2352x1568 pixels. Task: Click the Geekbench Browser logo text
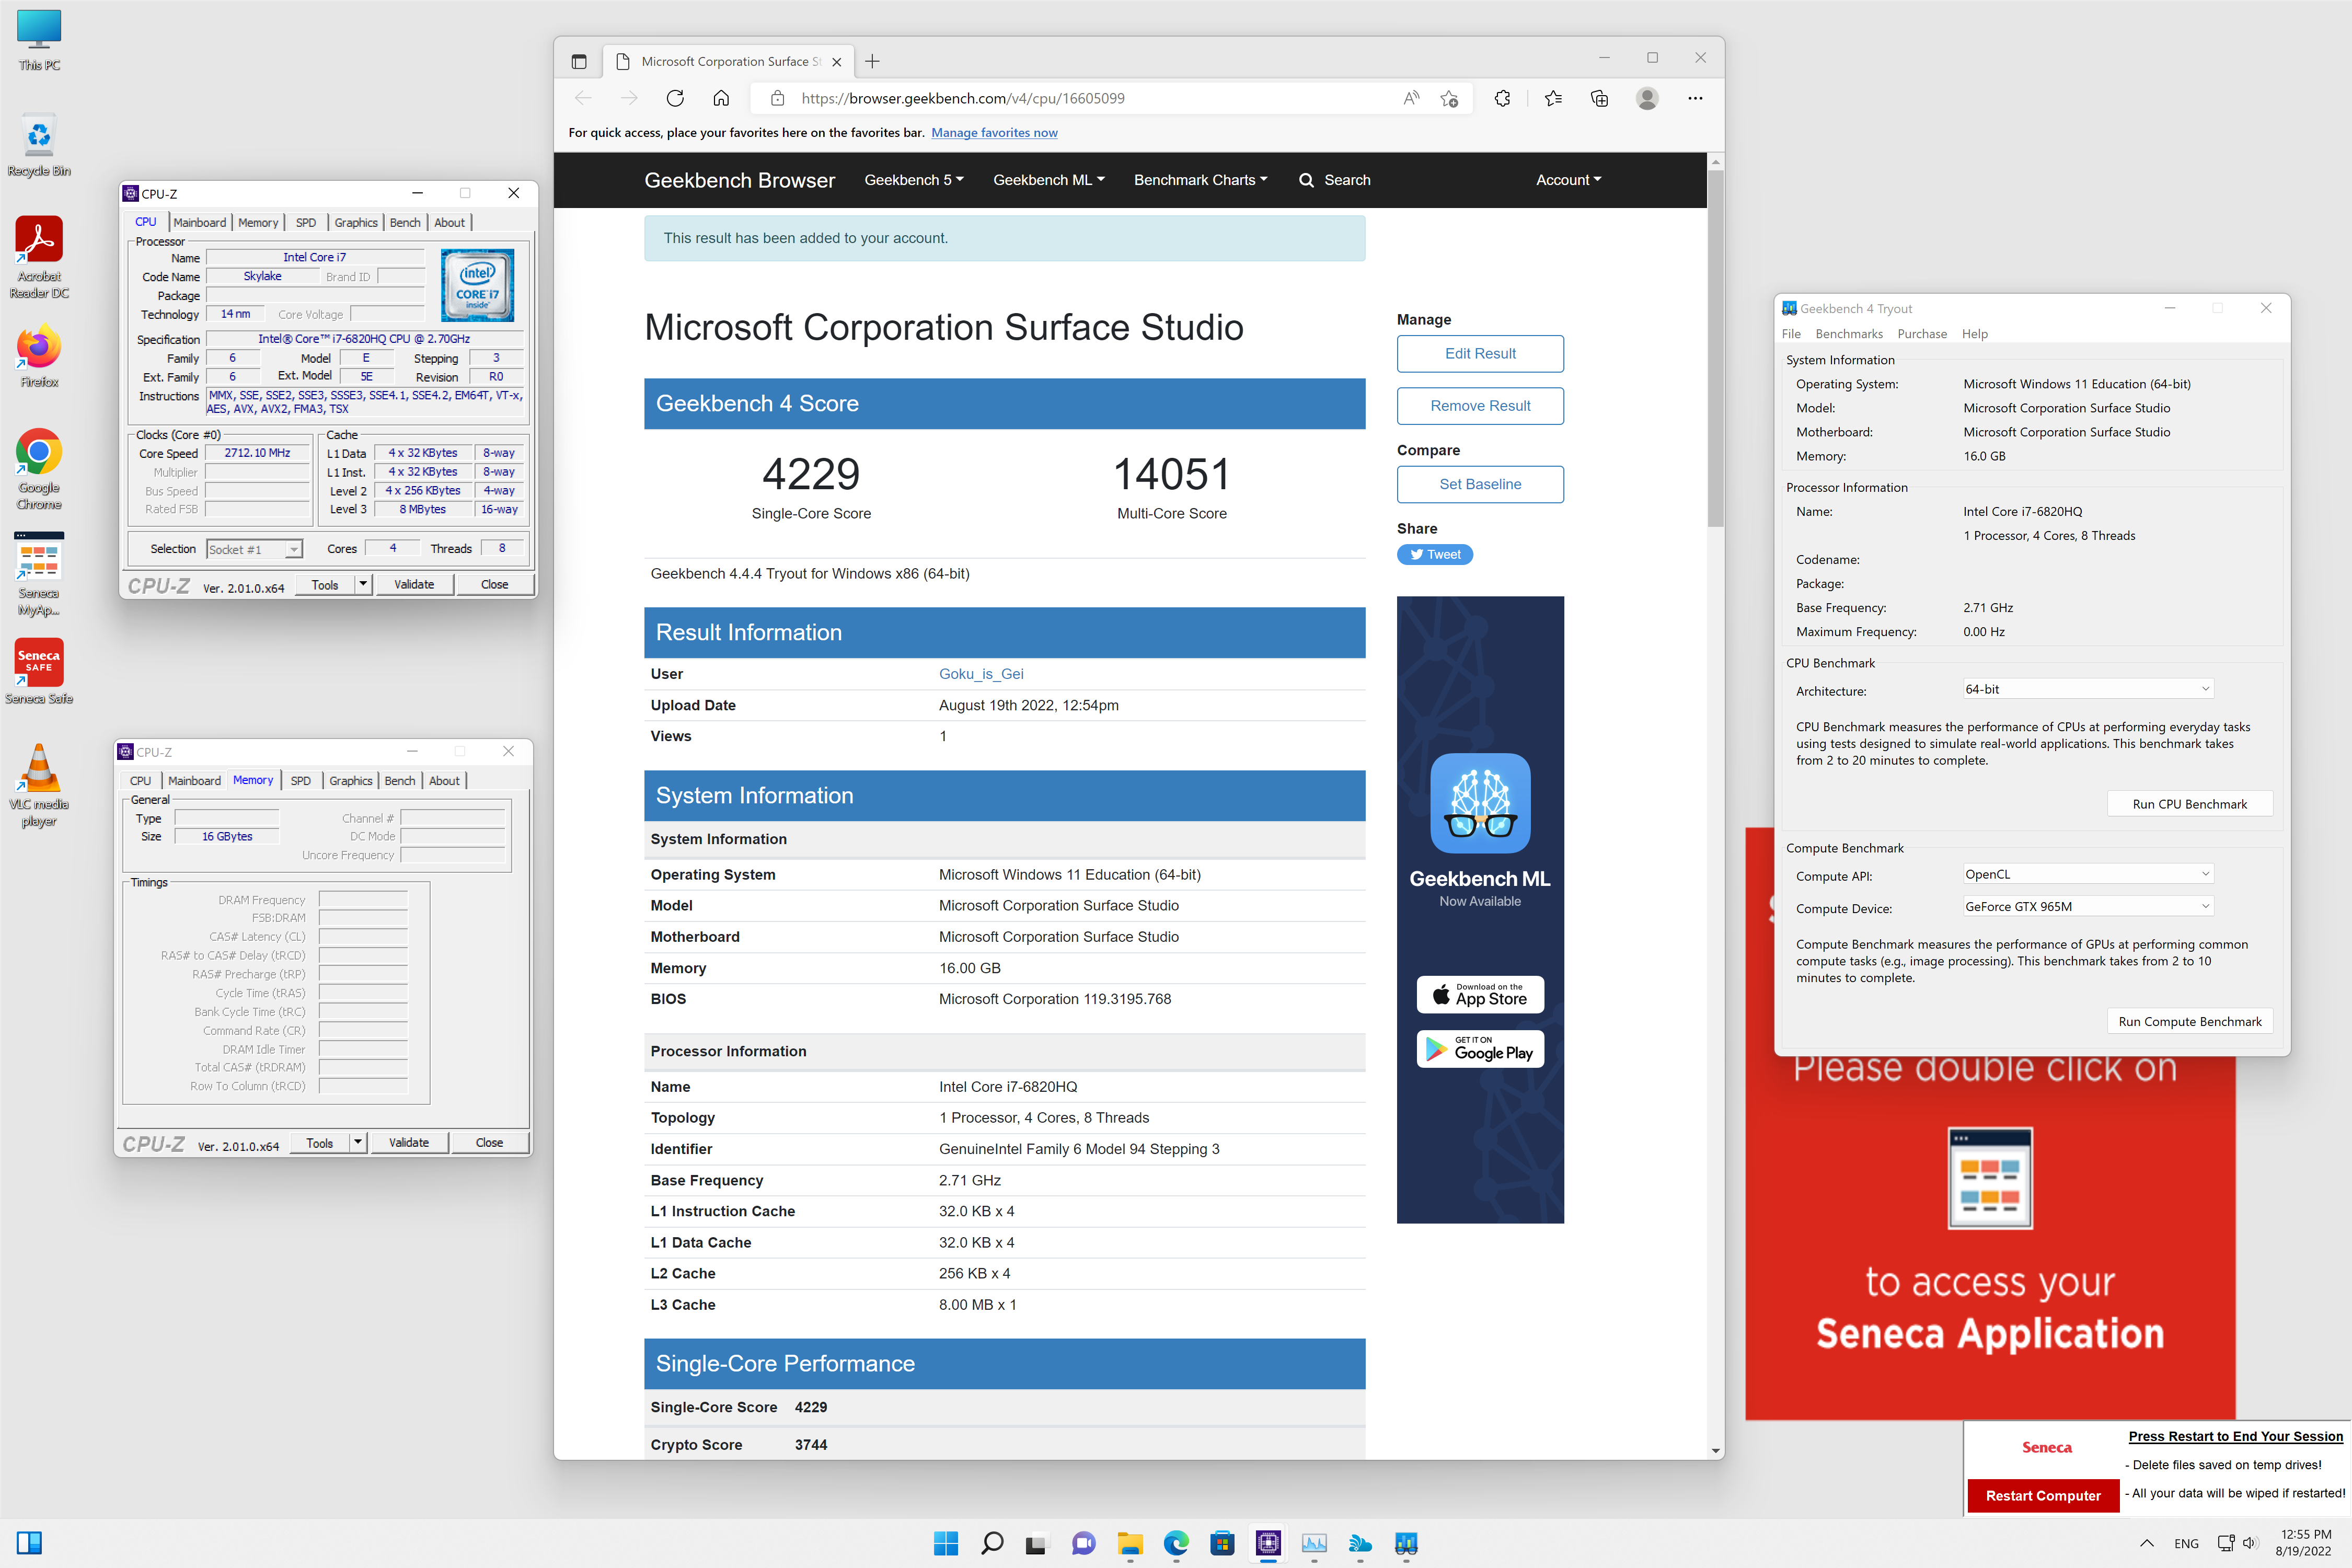(739, 180)
